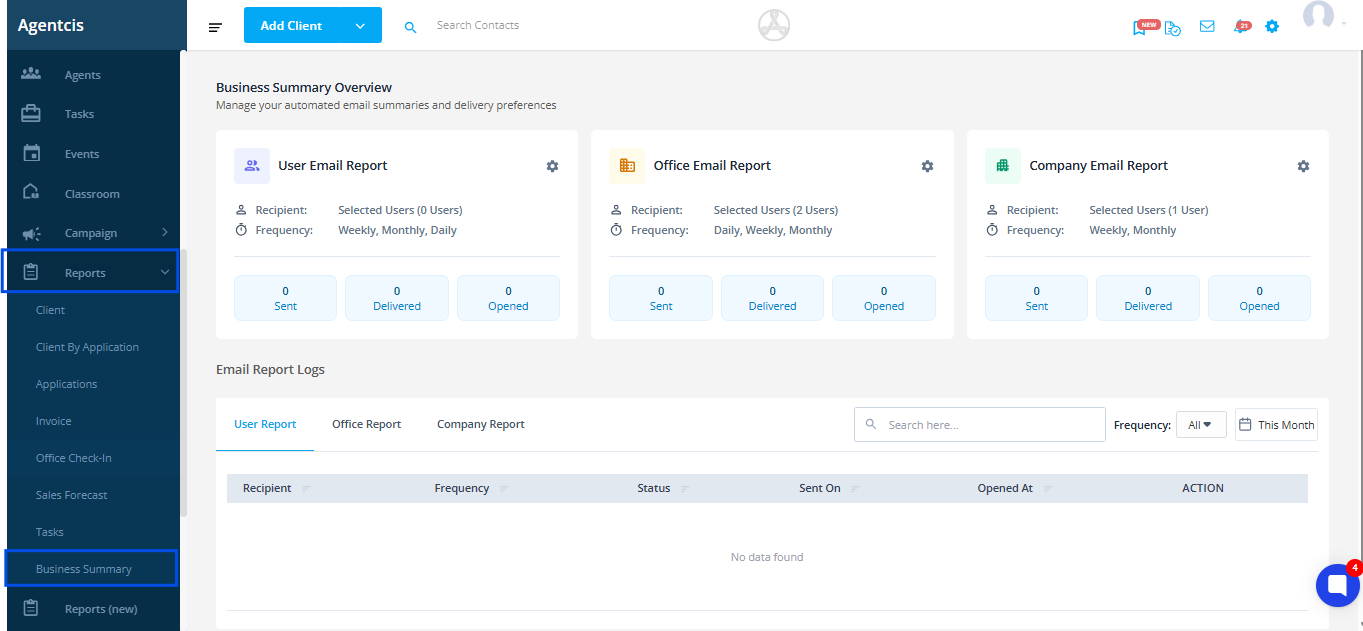Screen dimensions: 1363x631
Task: Switch to the Company Report tab
Action: click(481, 424)
